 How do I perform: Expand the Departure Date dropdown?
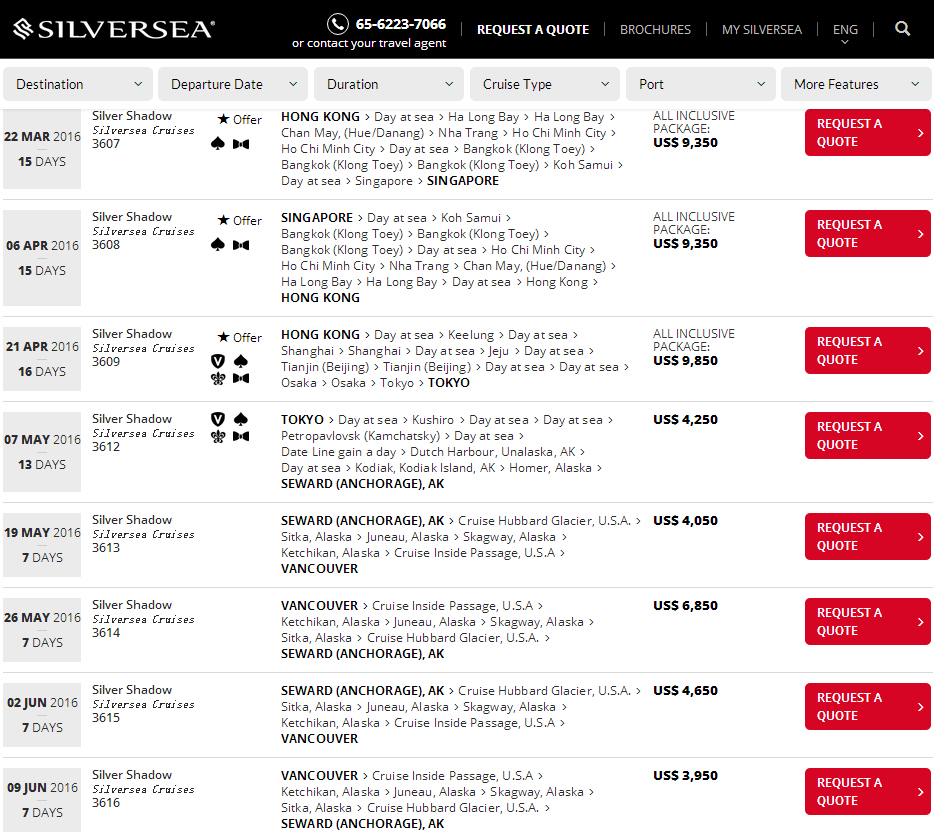pos(233,84)
